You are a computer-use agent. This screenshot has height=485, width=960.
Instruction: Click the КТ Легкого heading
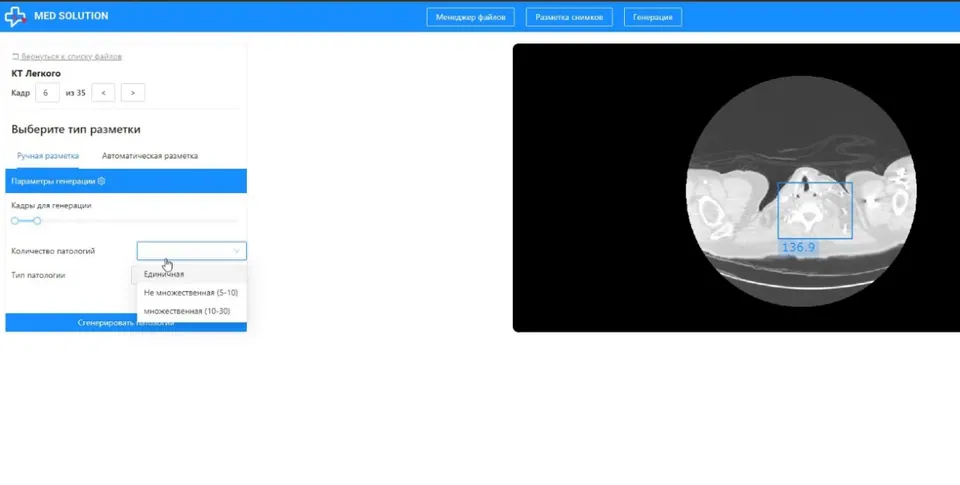(36, 73)
